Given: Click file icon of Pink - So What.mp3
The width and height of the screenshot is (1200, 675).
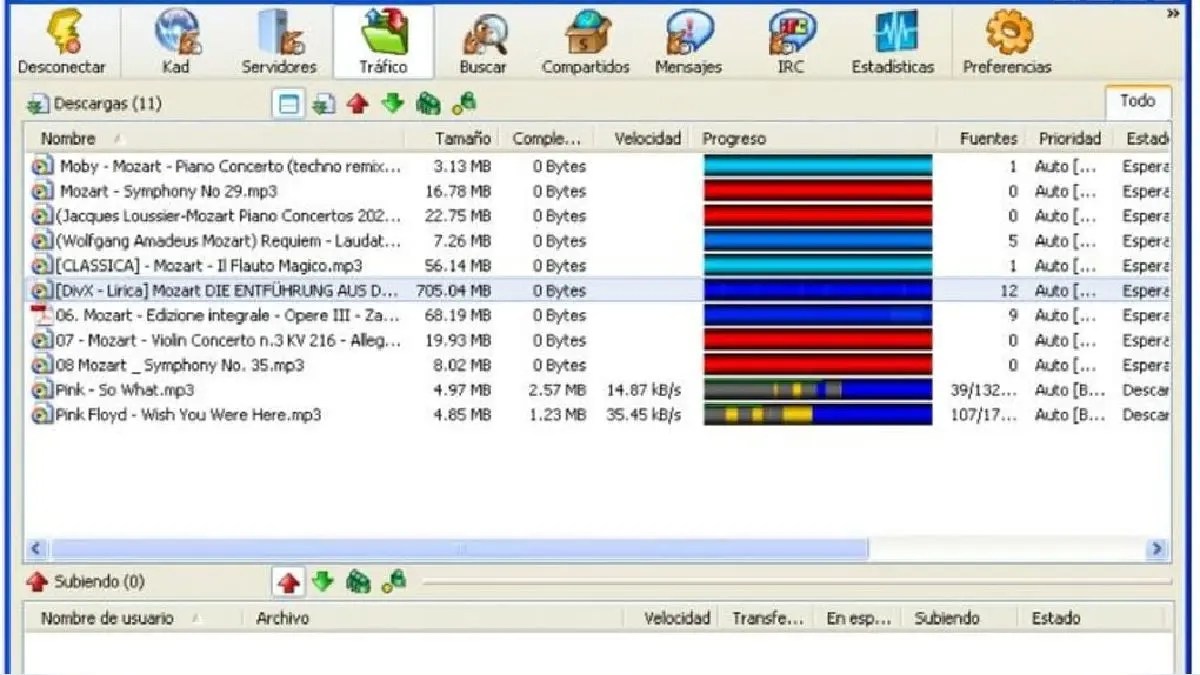Looking at the screenshot, I should pyautogui.click(x=42, y=390).
